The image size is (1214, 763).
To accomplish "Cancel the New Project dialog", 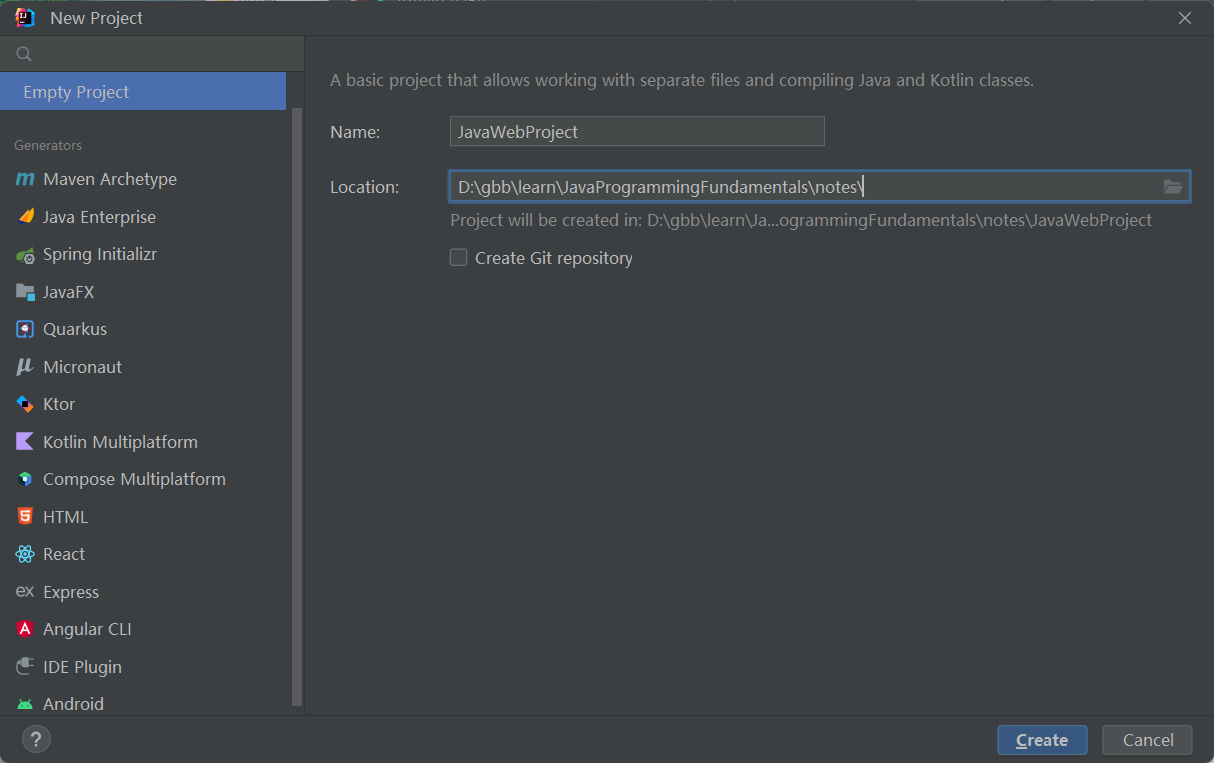I will point(1147,740).
